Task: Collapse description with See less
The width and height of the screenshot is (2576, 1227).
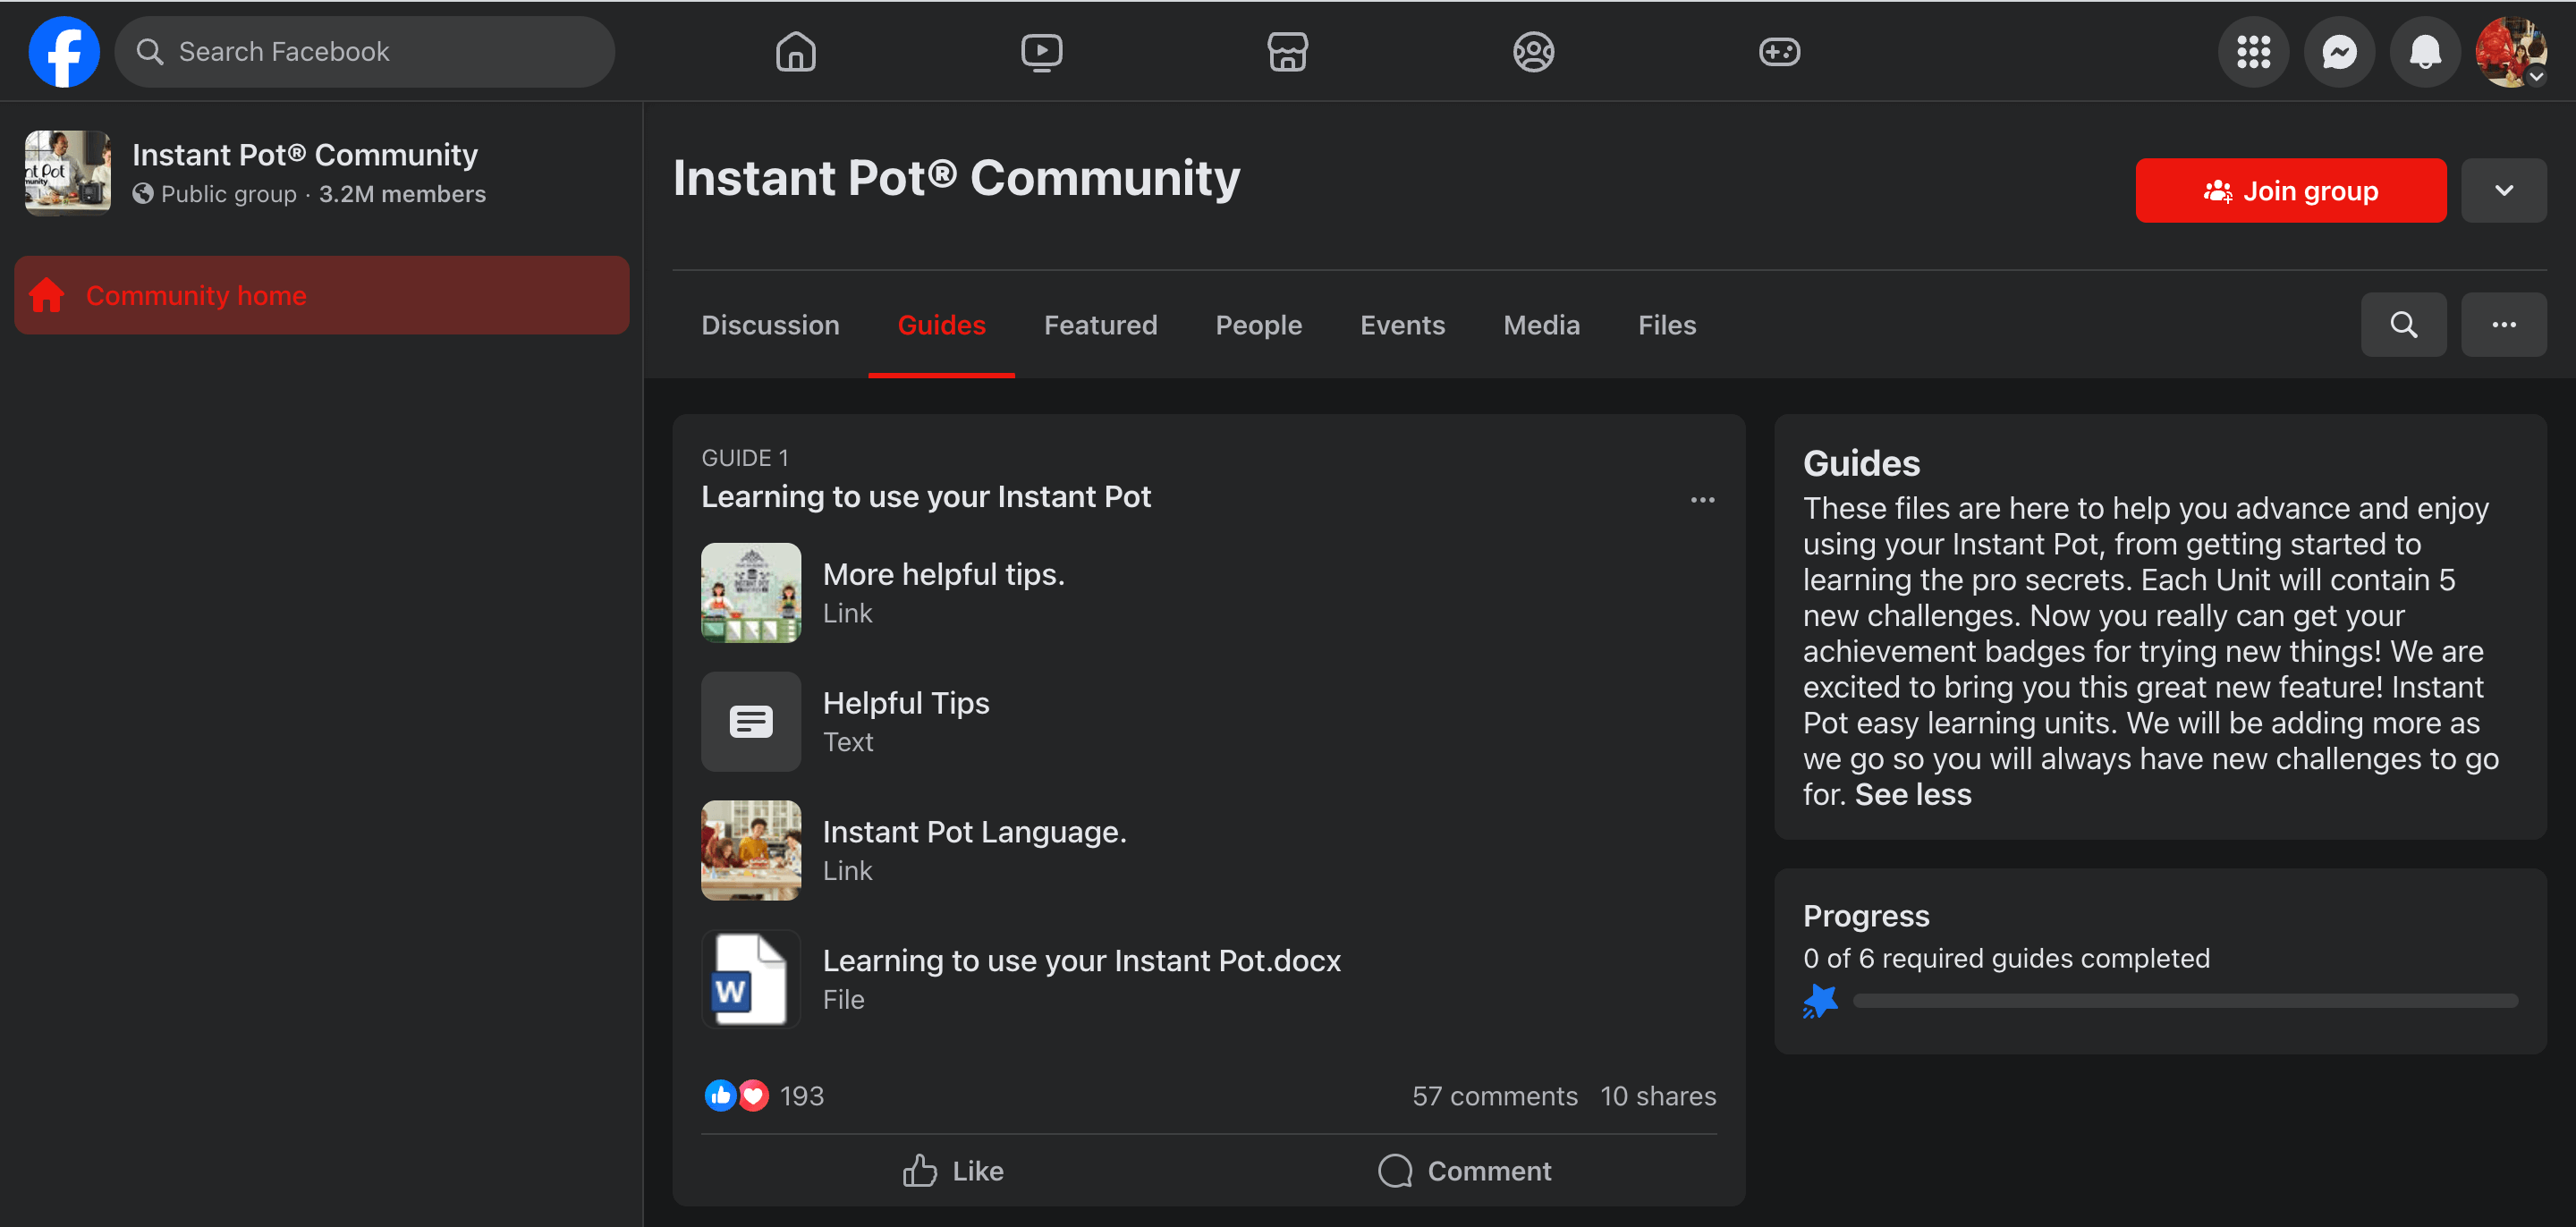Action: [x=1912, y=795]
